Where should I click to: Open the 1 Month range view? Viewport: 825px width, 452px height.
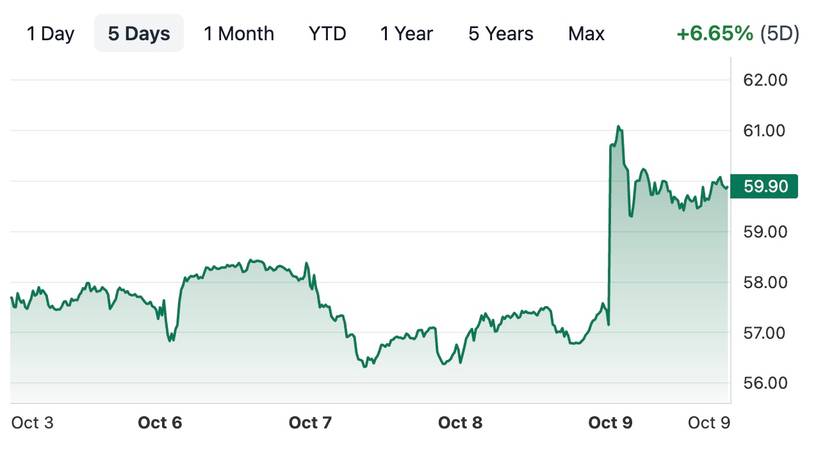pos(238,33)
